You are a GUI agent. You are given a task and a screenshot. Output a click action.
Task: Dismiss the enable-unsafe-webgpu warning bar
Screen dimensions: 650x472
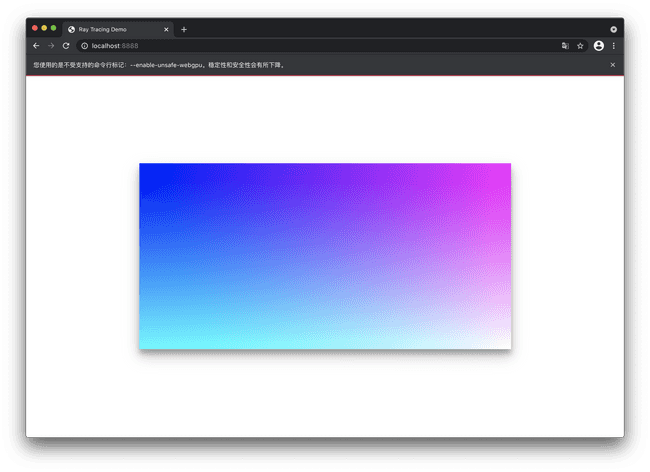[x=613, y=65]
